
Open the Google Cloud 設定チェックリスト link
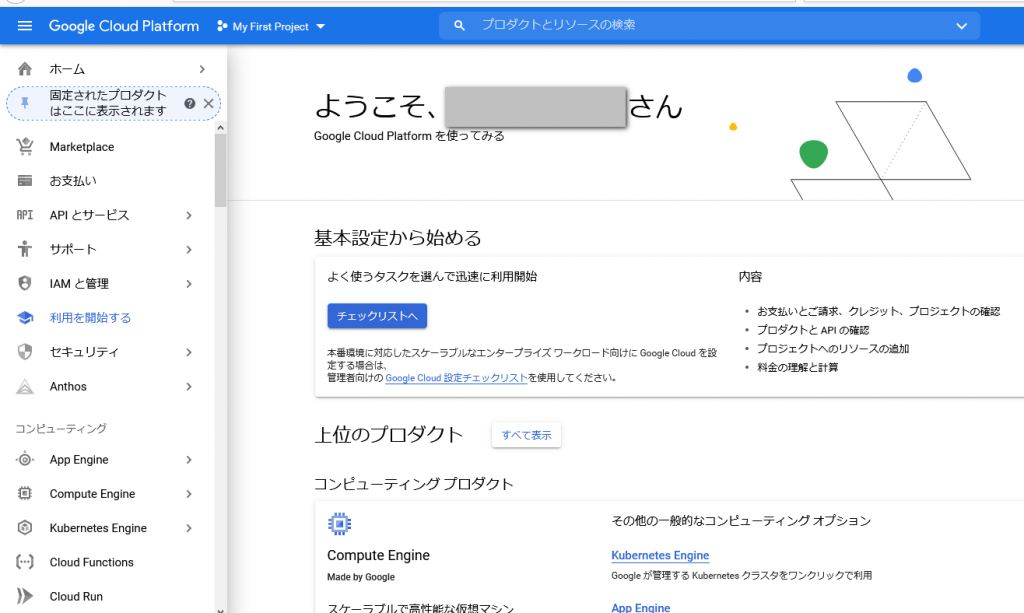456,378
